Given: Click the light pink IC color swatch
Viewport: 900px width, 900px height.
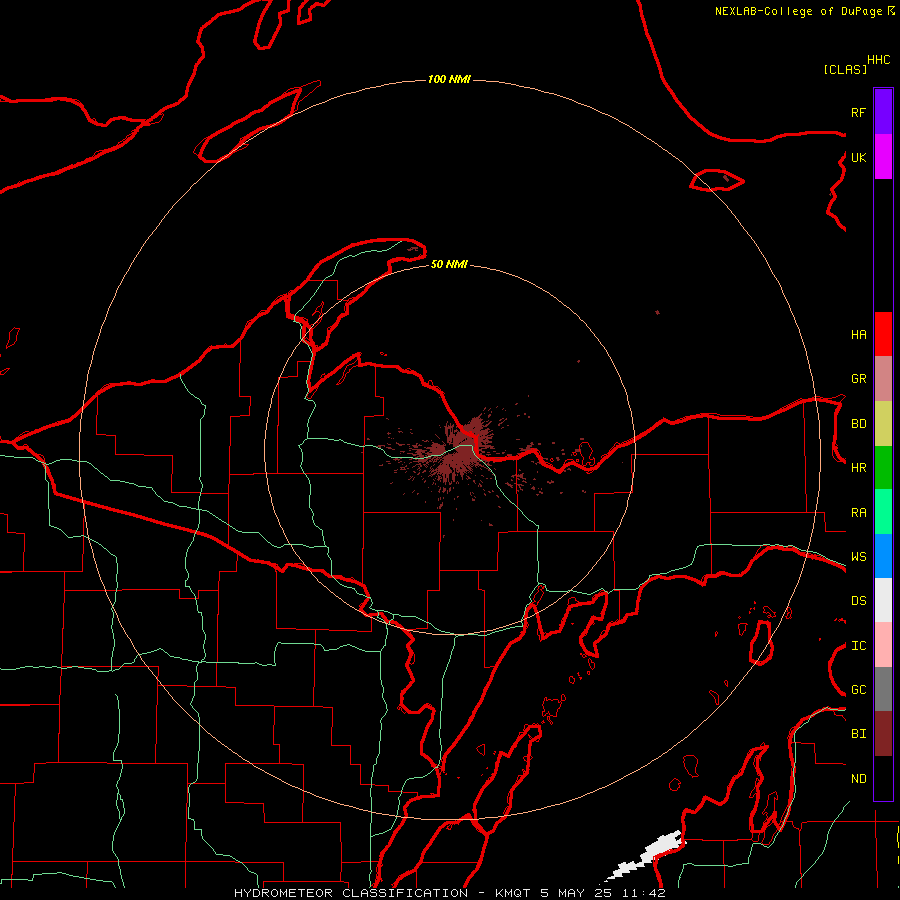Looking at the screenshot, I should tap(883, 645).
